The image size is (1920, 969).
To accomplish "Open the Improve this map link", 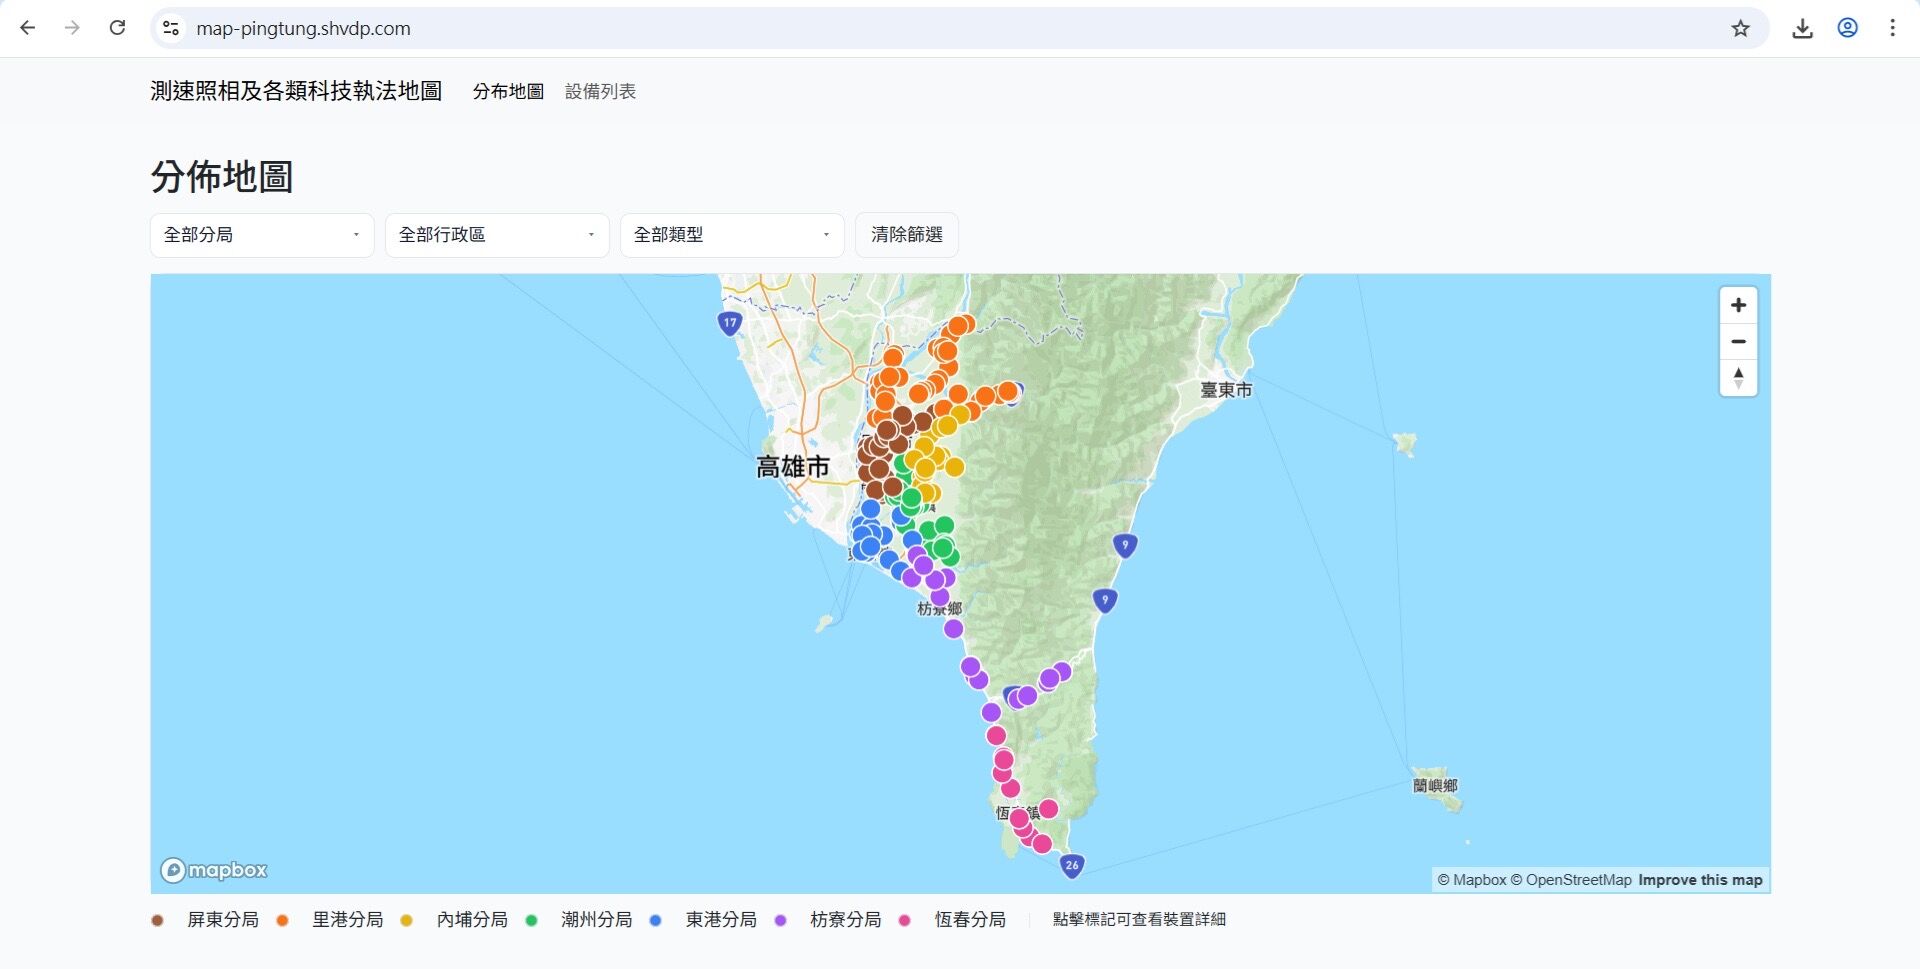I will click(x=1700, y=879).
